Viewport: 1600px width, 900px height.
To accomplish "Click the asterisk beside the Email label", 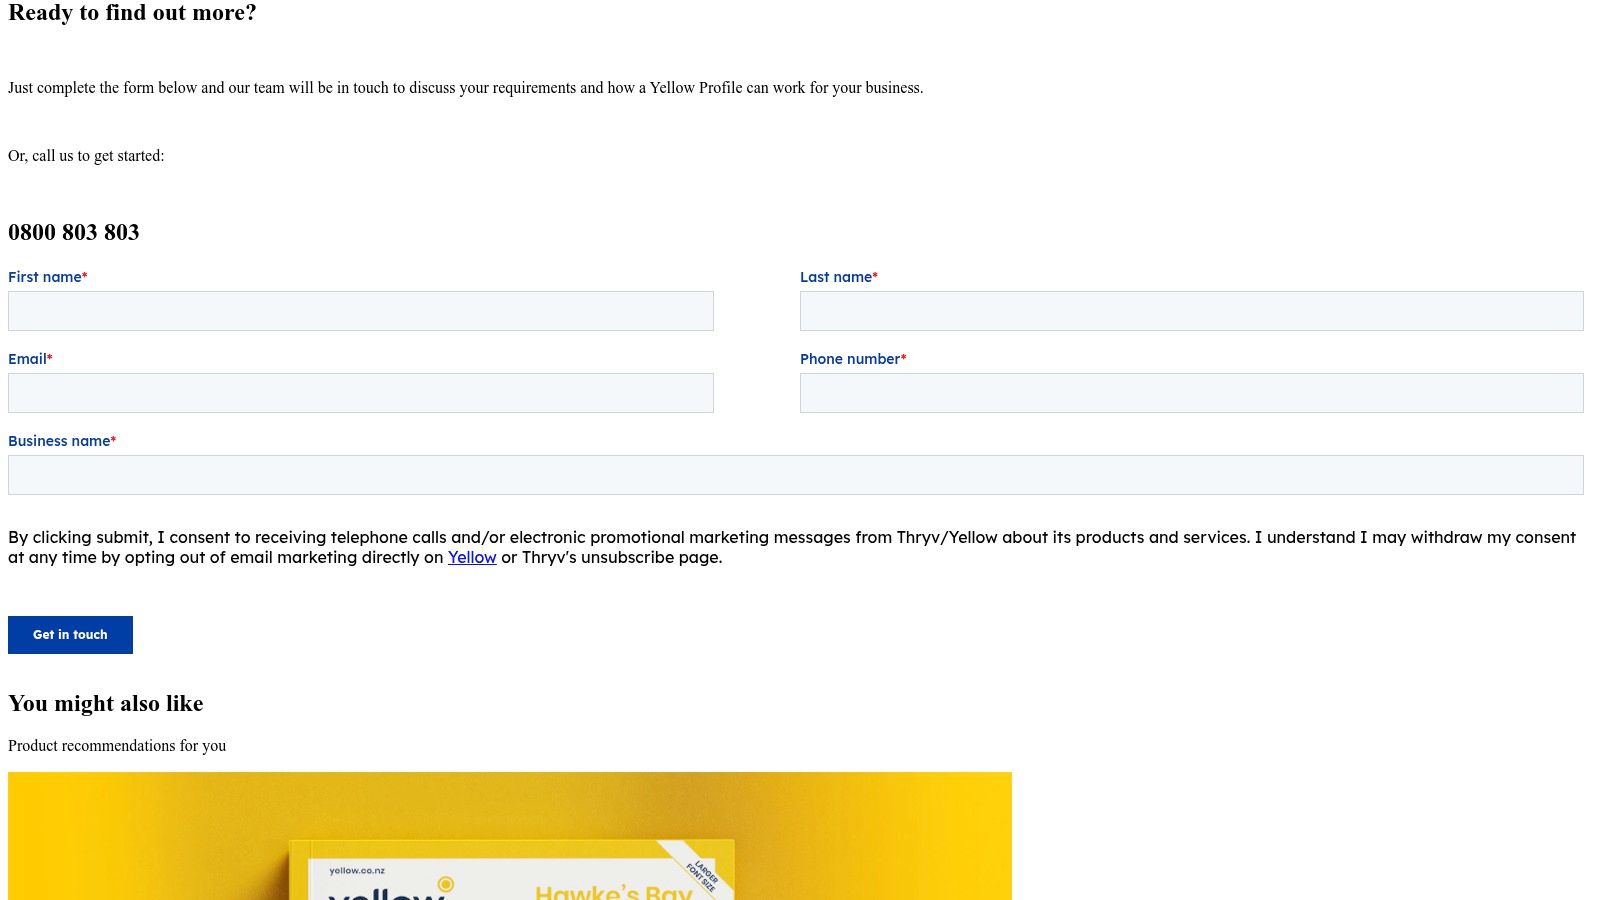I will (x=50, y=358).
